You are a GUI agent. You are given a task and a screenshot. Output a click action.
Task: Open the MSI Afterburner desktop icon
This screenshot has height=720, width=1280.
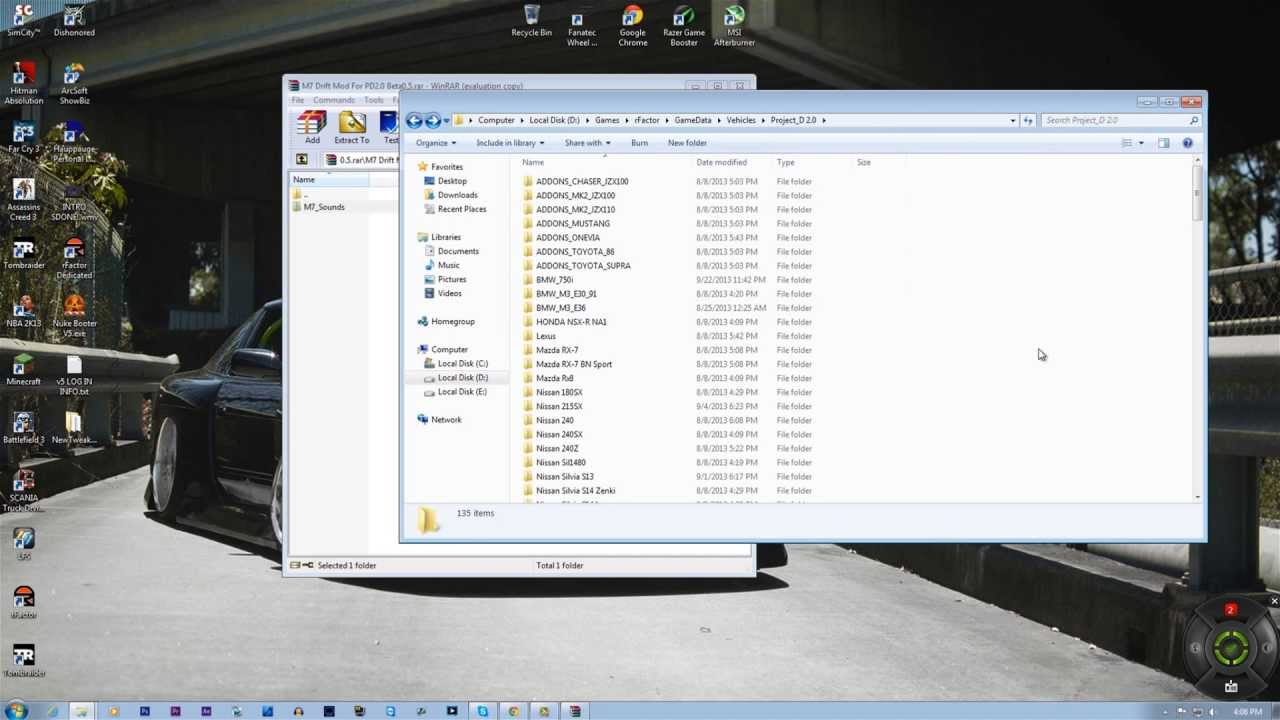click(734, 26)
